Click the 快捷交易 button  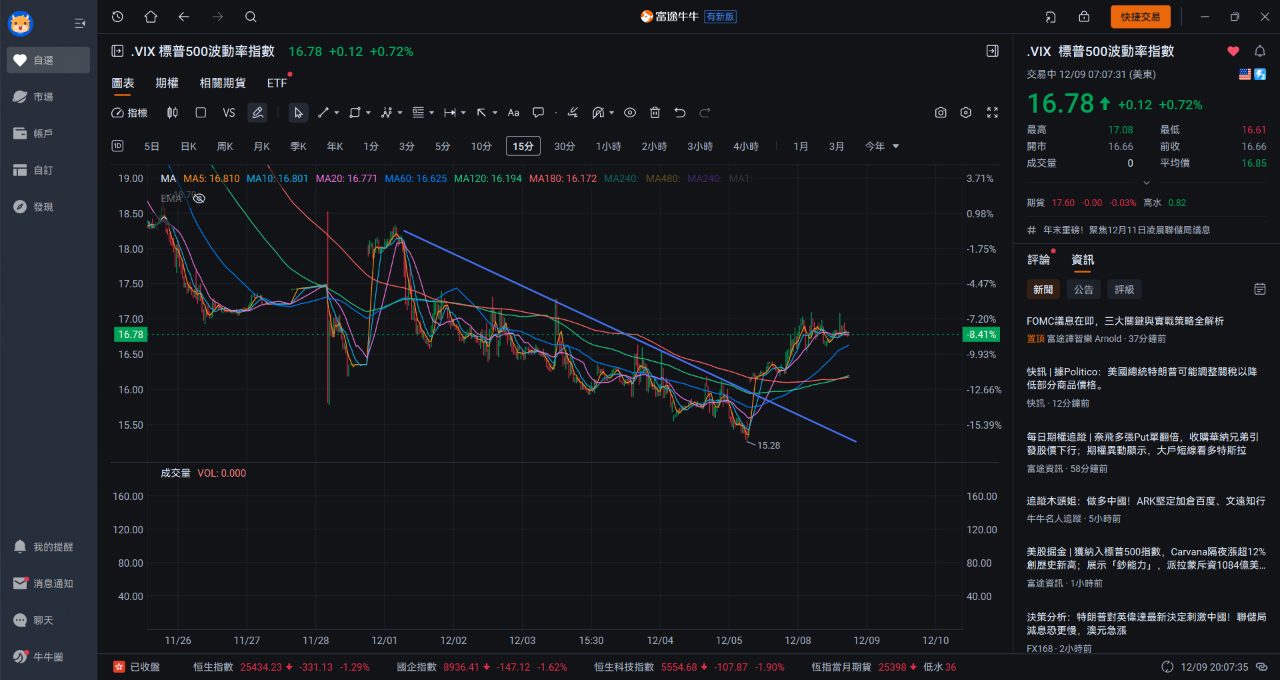tap(1140, 17)
